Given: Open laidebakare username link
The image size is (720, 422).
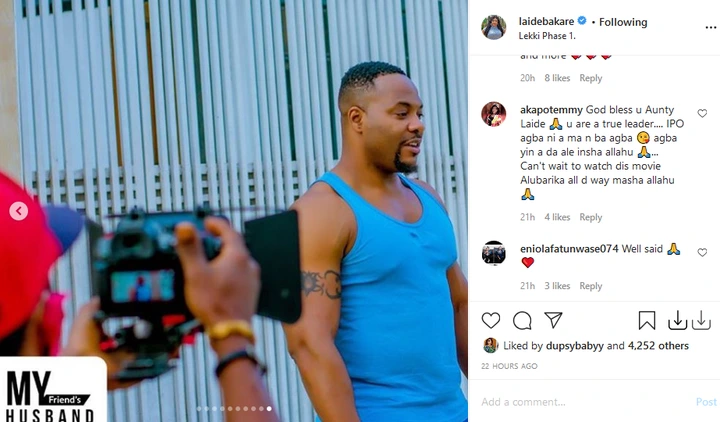Looking at the screenshot, I should click(x=546, y=21).
